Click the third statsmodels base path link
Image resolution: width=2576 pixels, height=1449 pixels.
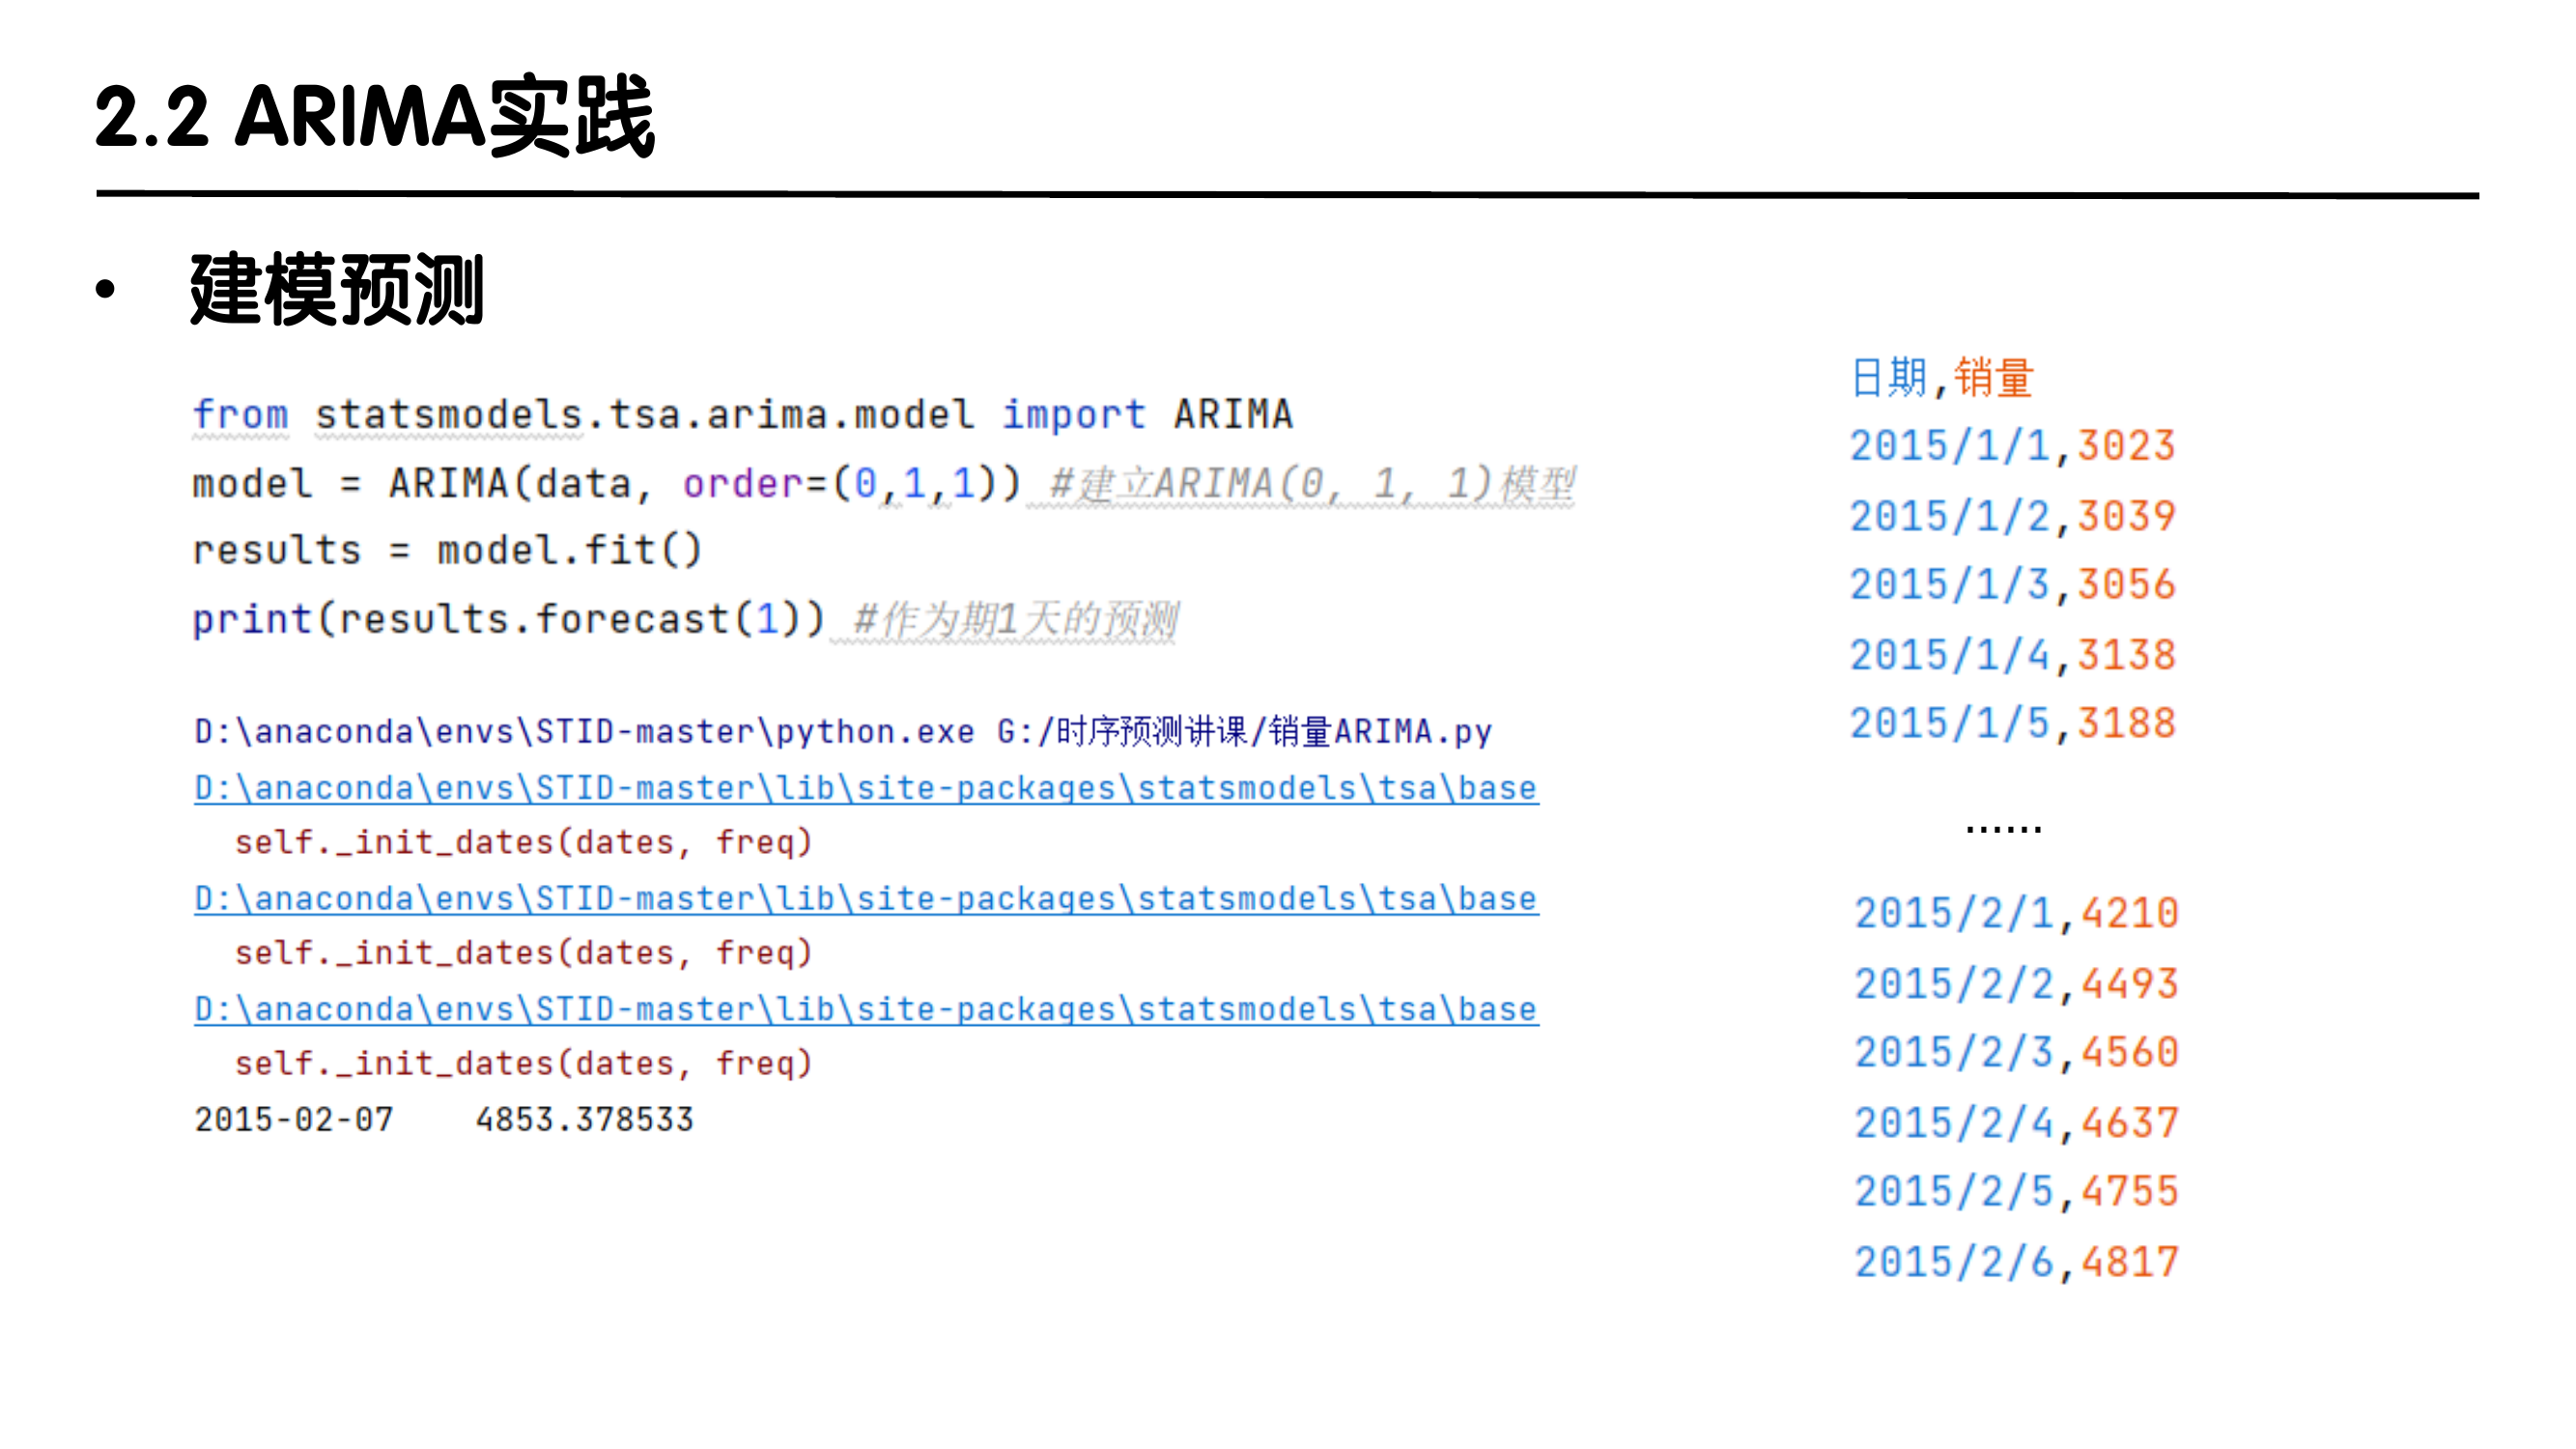(x=866, y=1009)
